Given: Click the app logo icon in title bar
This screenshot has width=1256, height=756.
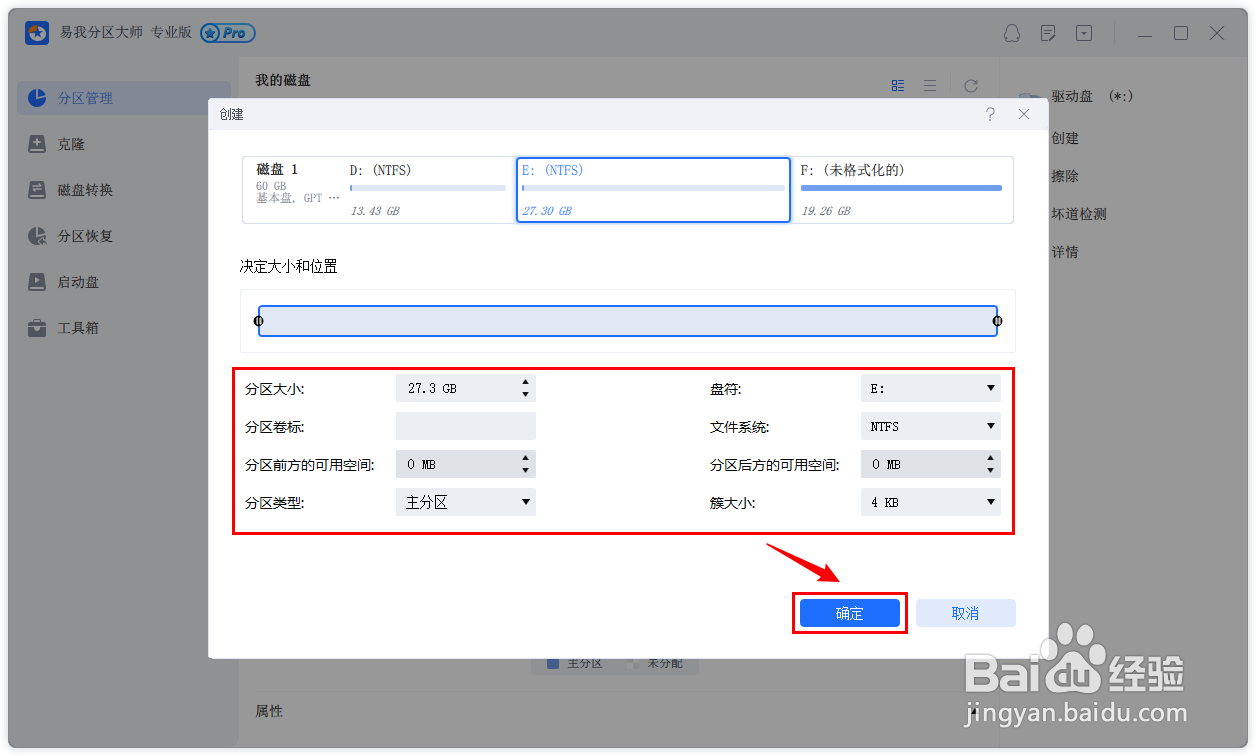Looking at the screenshot, I should [x=37, y=33].
